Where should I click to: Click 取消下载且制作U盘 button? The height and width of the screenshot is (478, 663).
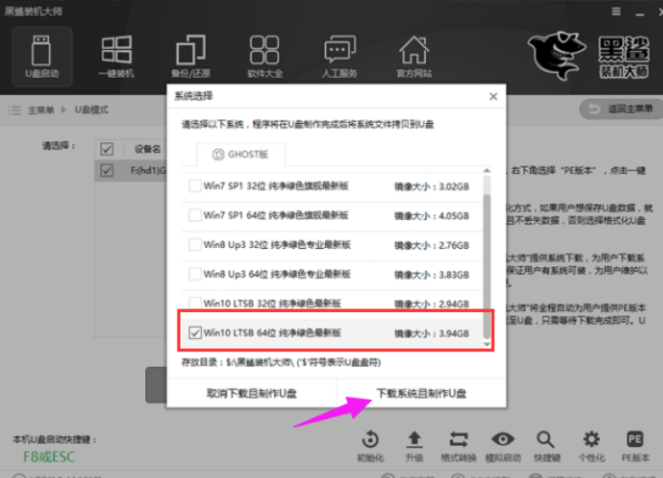pyautogui.click(x=251, y=394)
